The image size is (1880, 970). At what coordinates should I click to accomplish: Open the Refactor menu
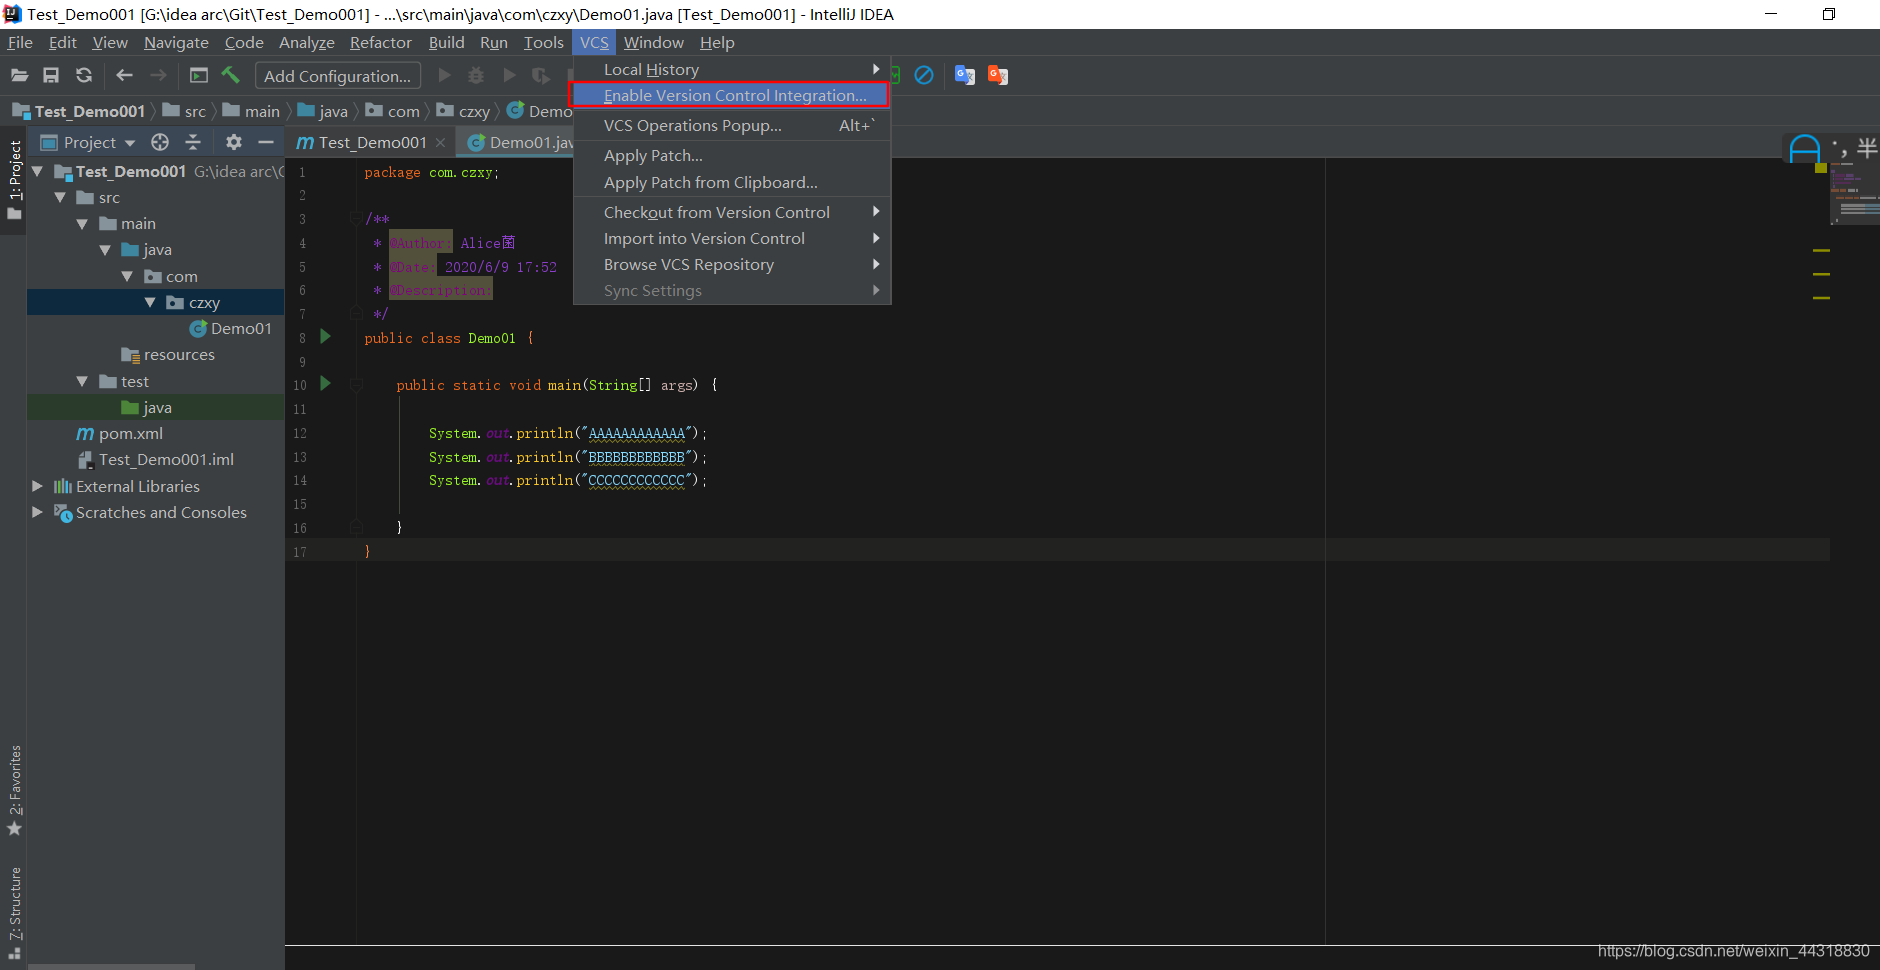click(381, 42)
